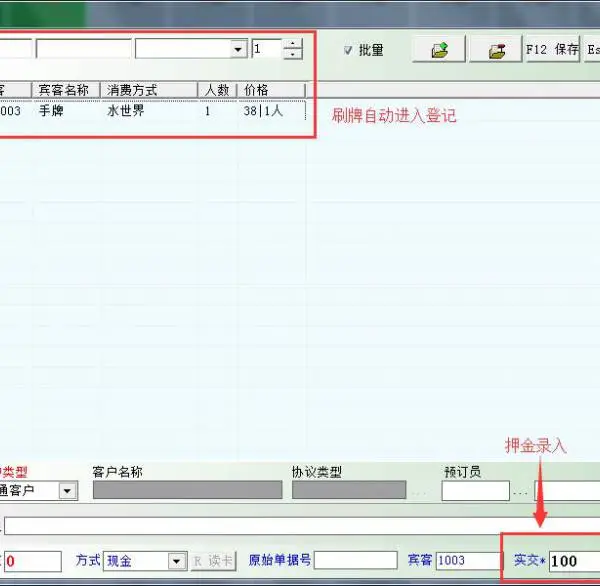Click the red 0 amount field
The height and width of the screenshot is (586, 600).
coord(33,562)
